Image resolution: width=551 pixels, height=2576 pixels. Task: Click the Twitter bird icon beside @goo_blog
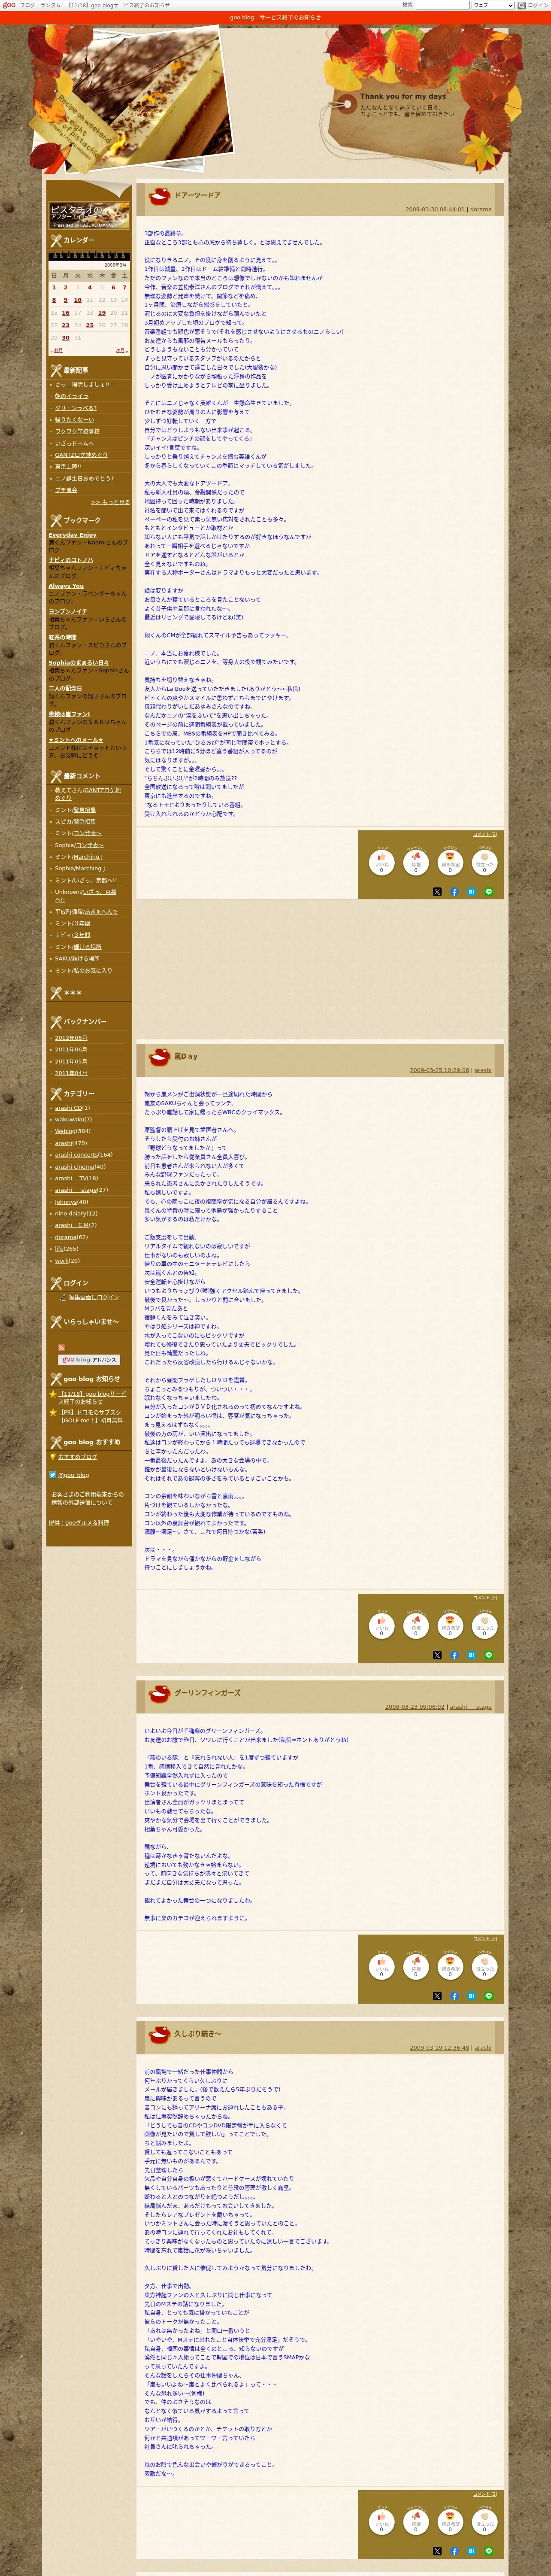pos(53,1475)
